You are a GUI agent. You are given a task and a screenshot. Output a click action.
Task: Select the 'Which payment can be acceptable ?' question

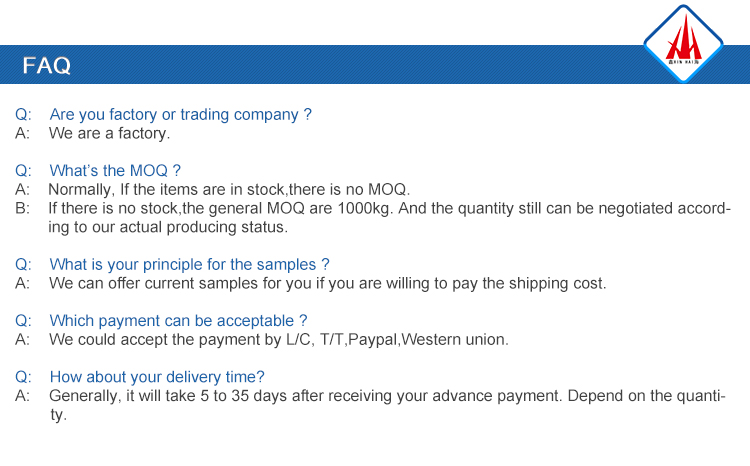coord(178,321)
